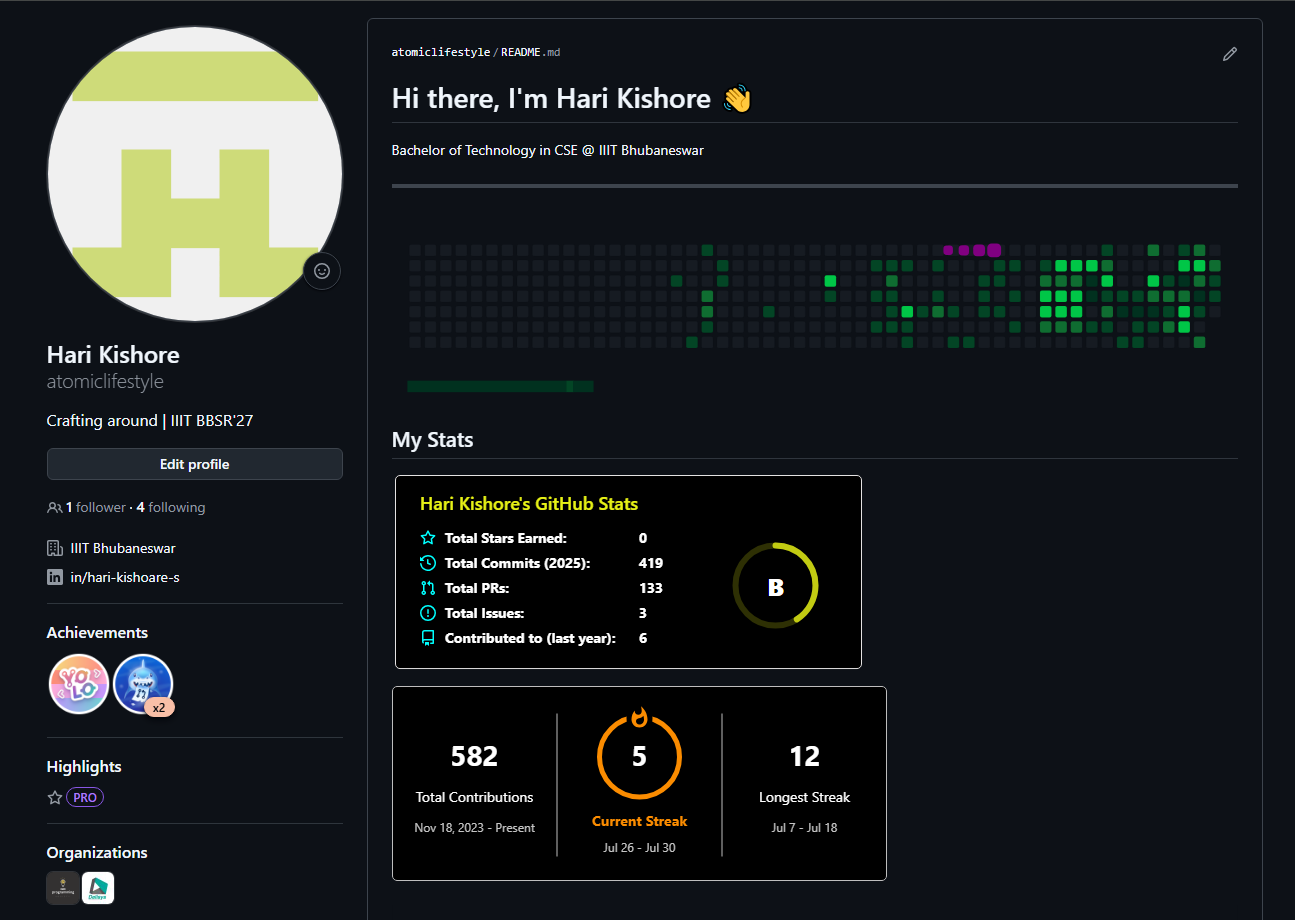This screenshot has height=920, width=1295.
Task: Select the building icon next to IIIT Bhubaneswar
Action: 53,548
